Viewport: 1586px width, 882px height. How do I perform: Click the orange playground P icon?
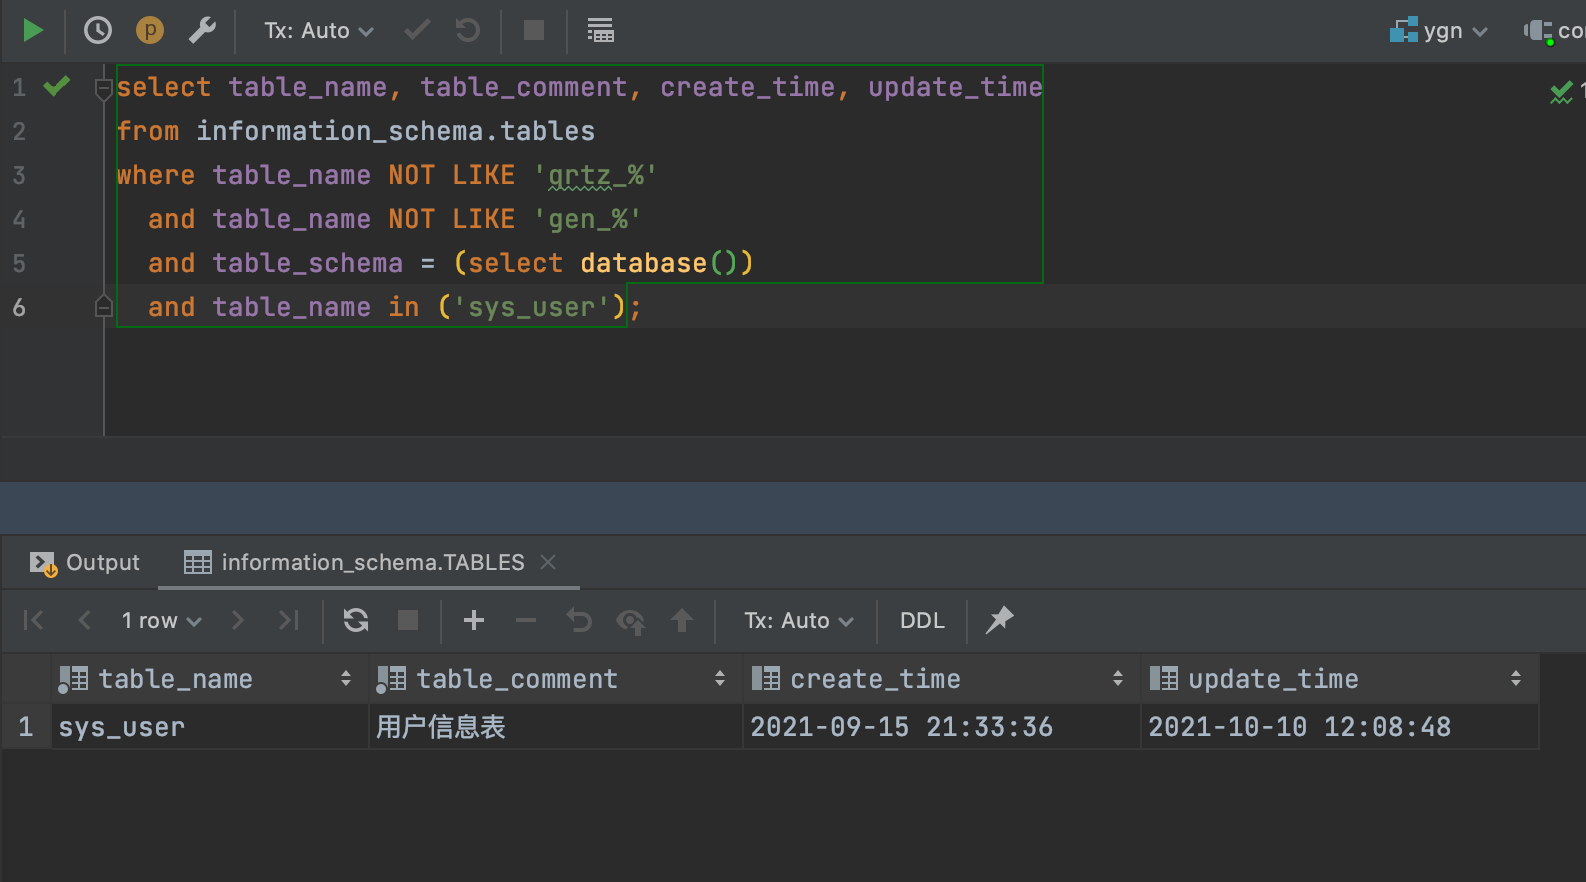(149, 30)
